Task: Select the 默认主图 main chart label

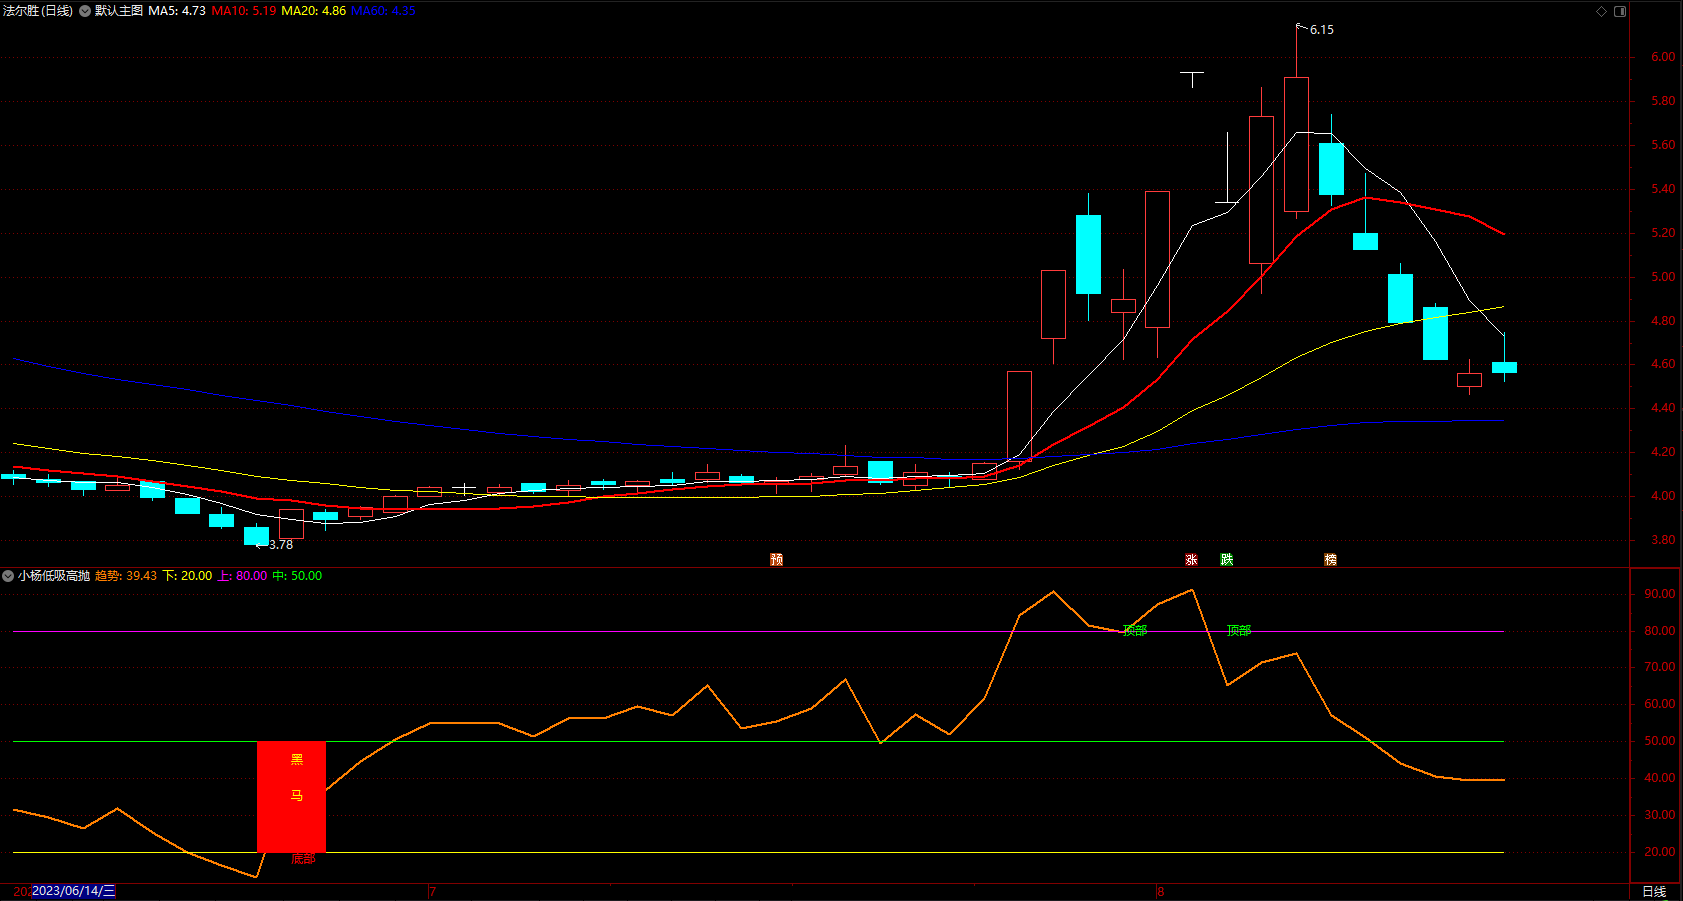Action: pos(119,11)
